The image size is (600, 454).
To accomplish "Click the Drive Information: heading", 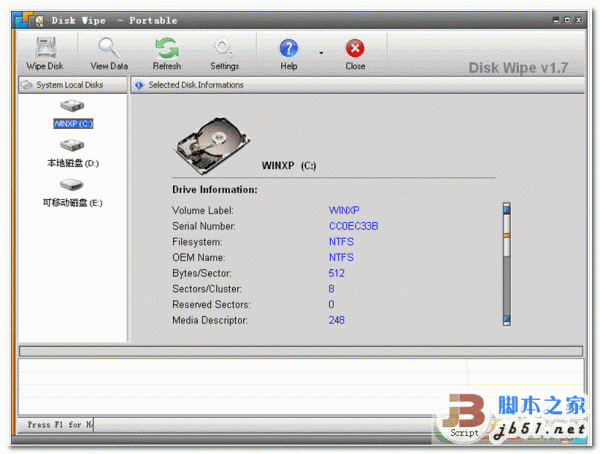I will 215,189.
